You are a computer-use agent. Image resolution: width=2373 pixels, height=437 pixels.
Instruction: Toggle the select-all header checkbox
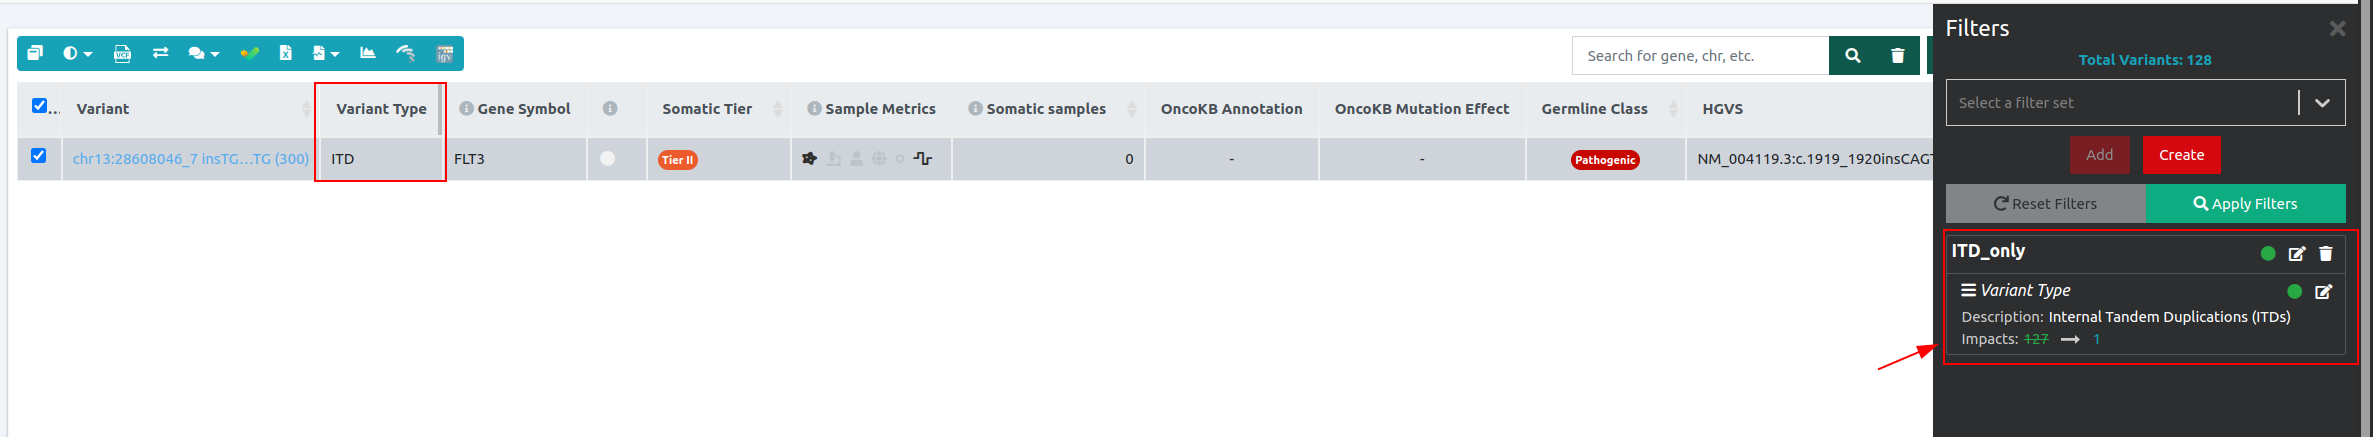39,106
